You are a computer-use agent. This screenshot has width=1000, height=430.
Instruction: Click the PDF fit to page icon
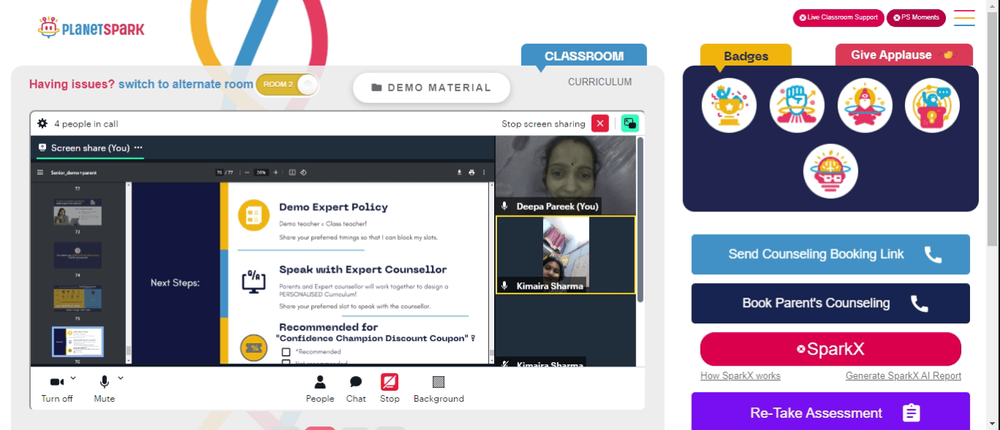coord(292,172)
